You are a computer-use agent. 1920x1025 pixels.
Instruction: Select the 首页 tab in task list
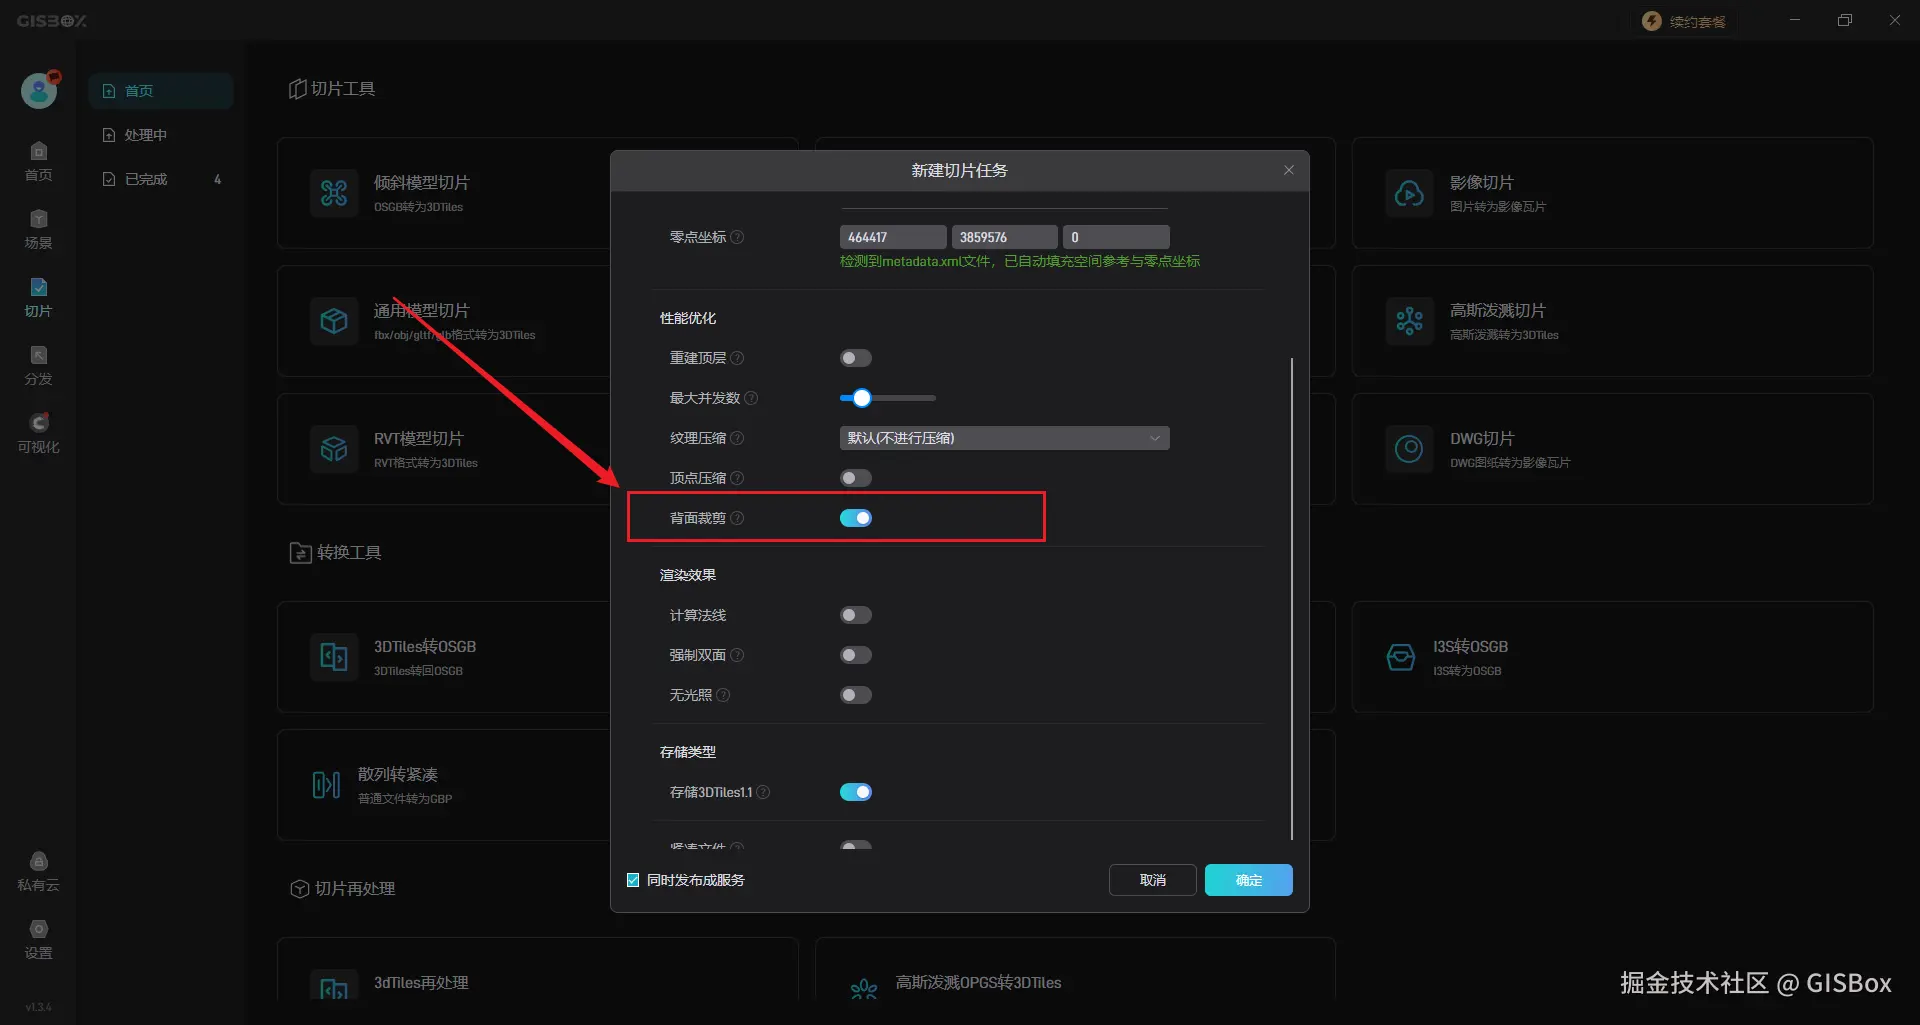coord(161,91)
